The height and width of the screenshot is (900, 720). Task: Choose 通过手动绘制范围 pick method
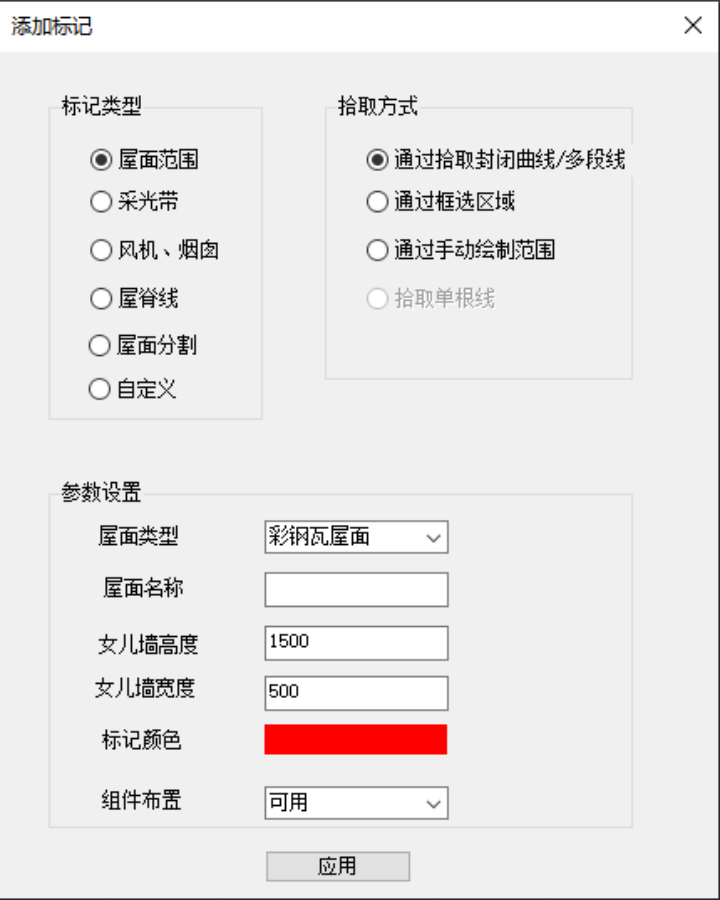point(377,250)
